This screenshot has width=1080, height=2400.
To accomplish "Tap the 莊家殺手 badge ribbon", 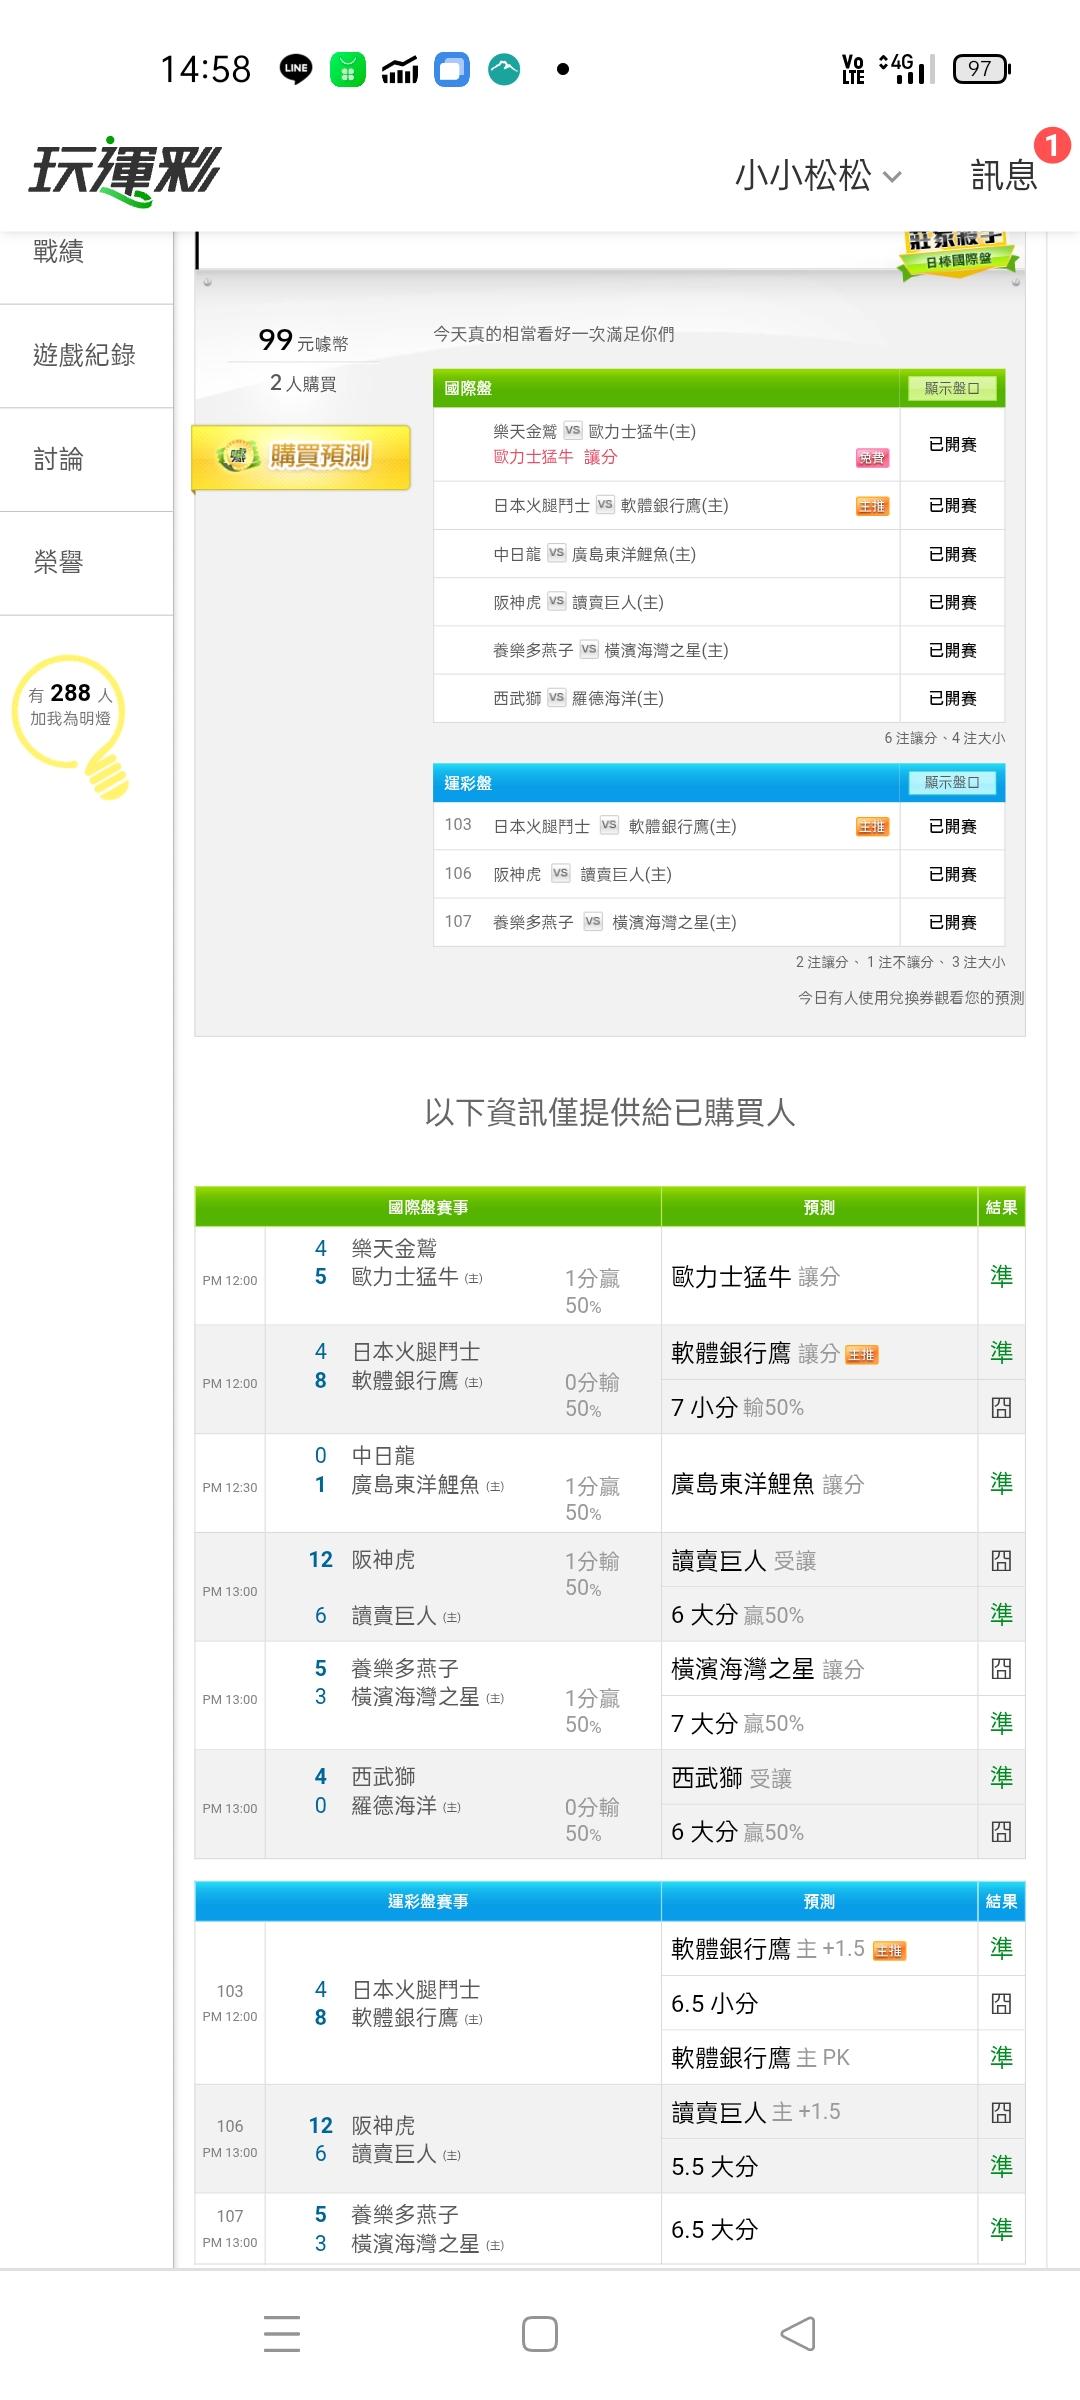I will (x=957, y=252).
